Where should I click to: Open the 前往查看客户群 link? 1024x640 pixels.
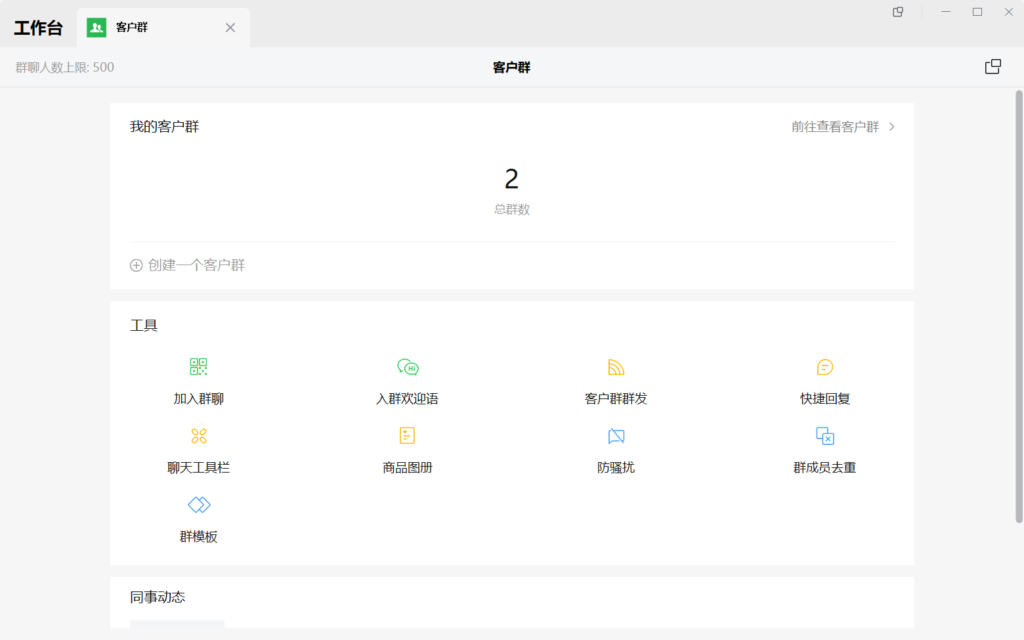pos(834,127)
